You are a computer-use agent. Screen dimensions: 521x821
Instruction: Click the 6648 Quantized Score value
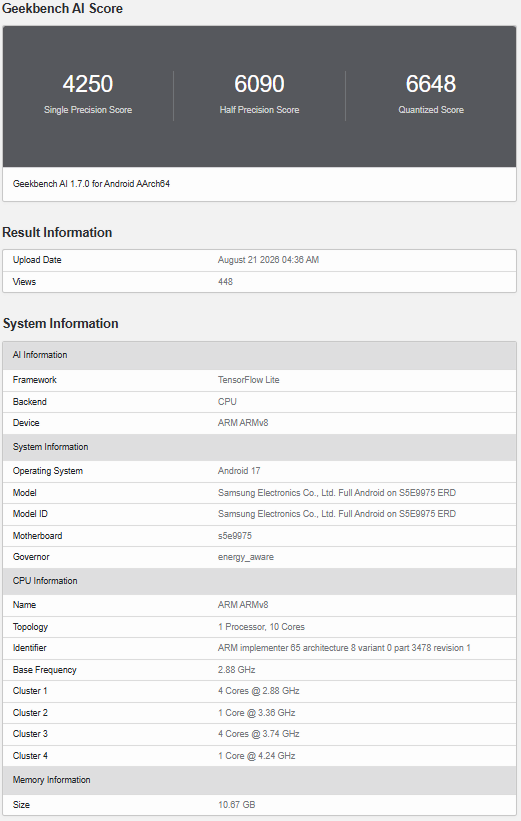(431, 84)
